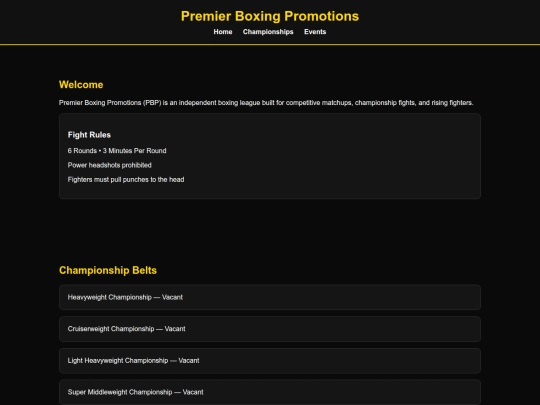Select the Cruiserweight Championship belt row
The height and width of the screenshot is (405, 540).
coord(270,329)
